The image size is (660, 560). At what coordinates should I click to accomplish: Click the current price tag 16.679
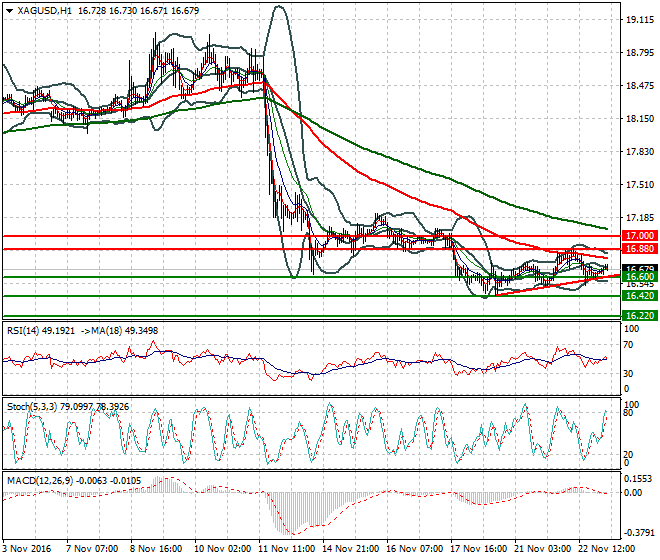(637, 269)
